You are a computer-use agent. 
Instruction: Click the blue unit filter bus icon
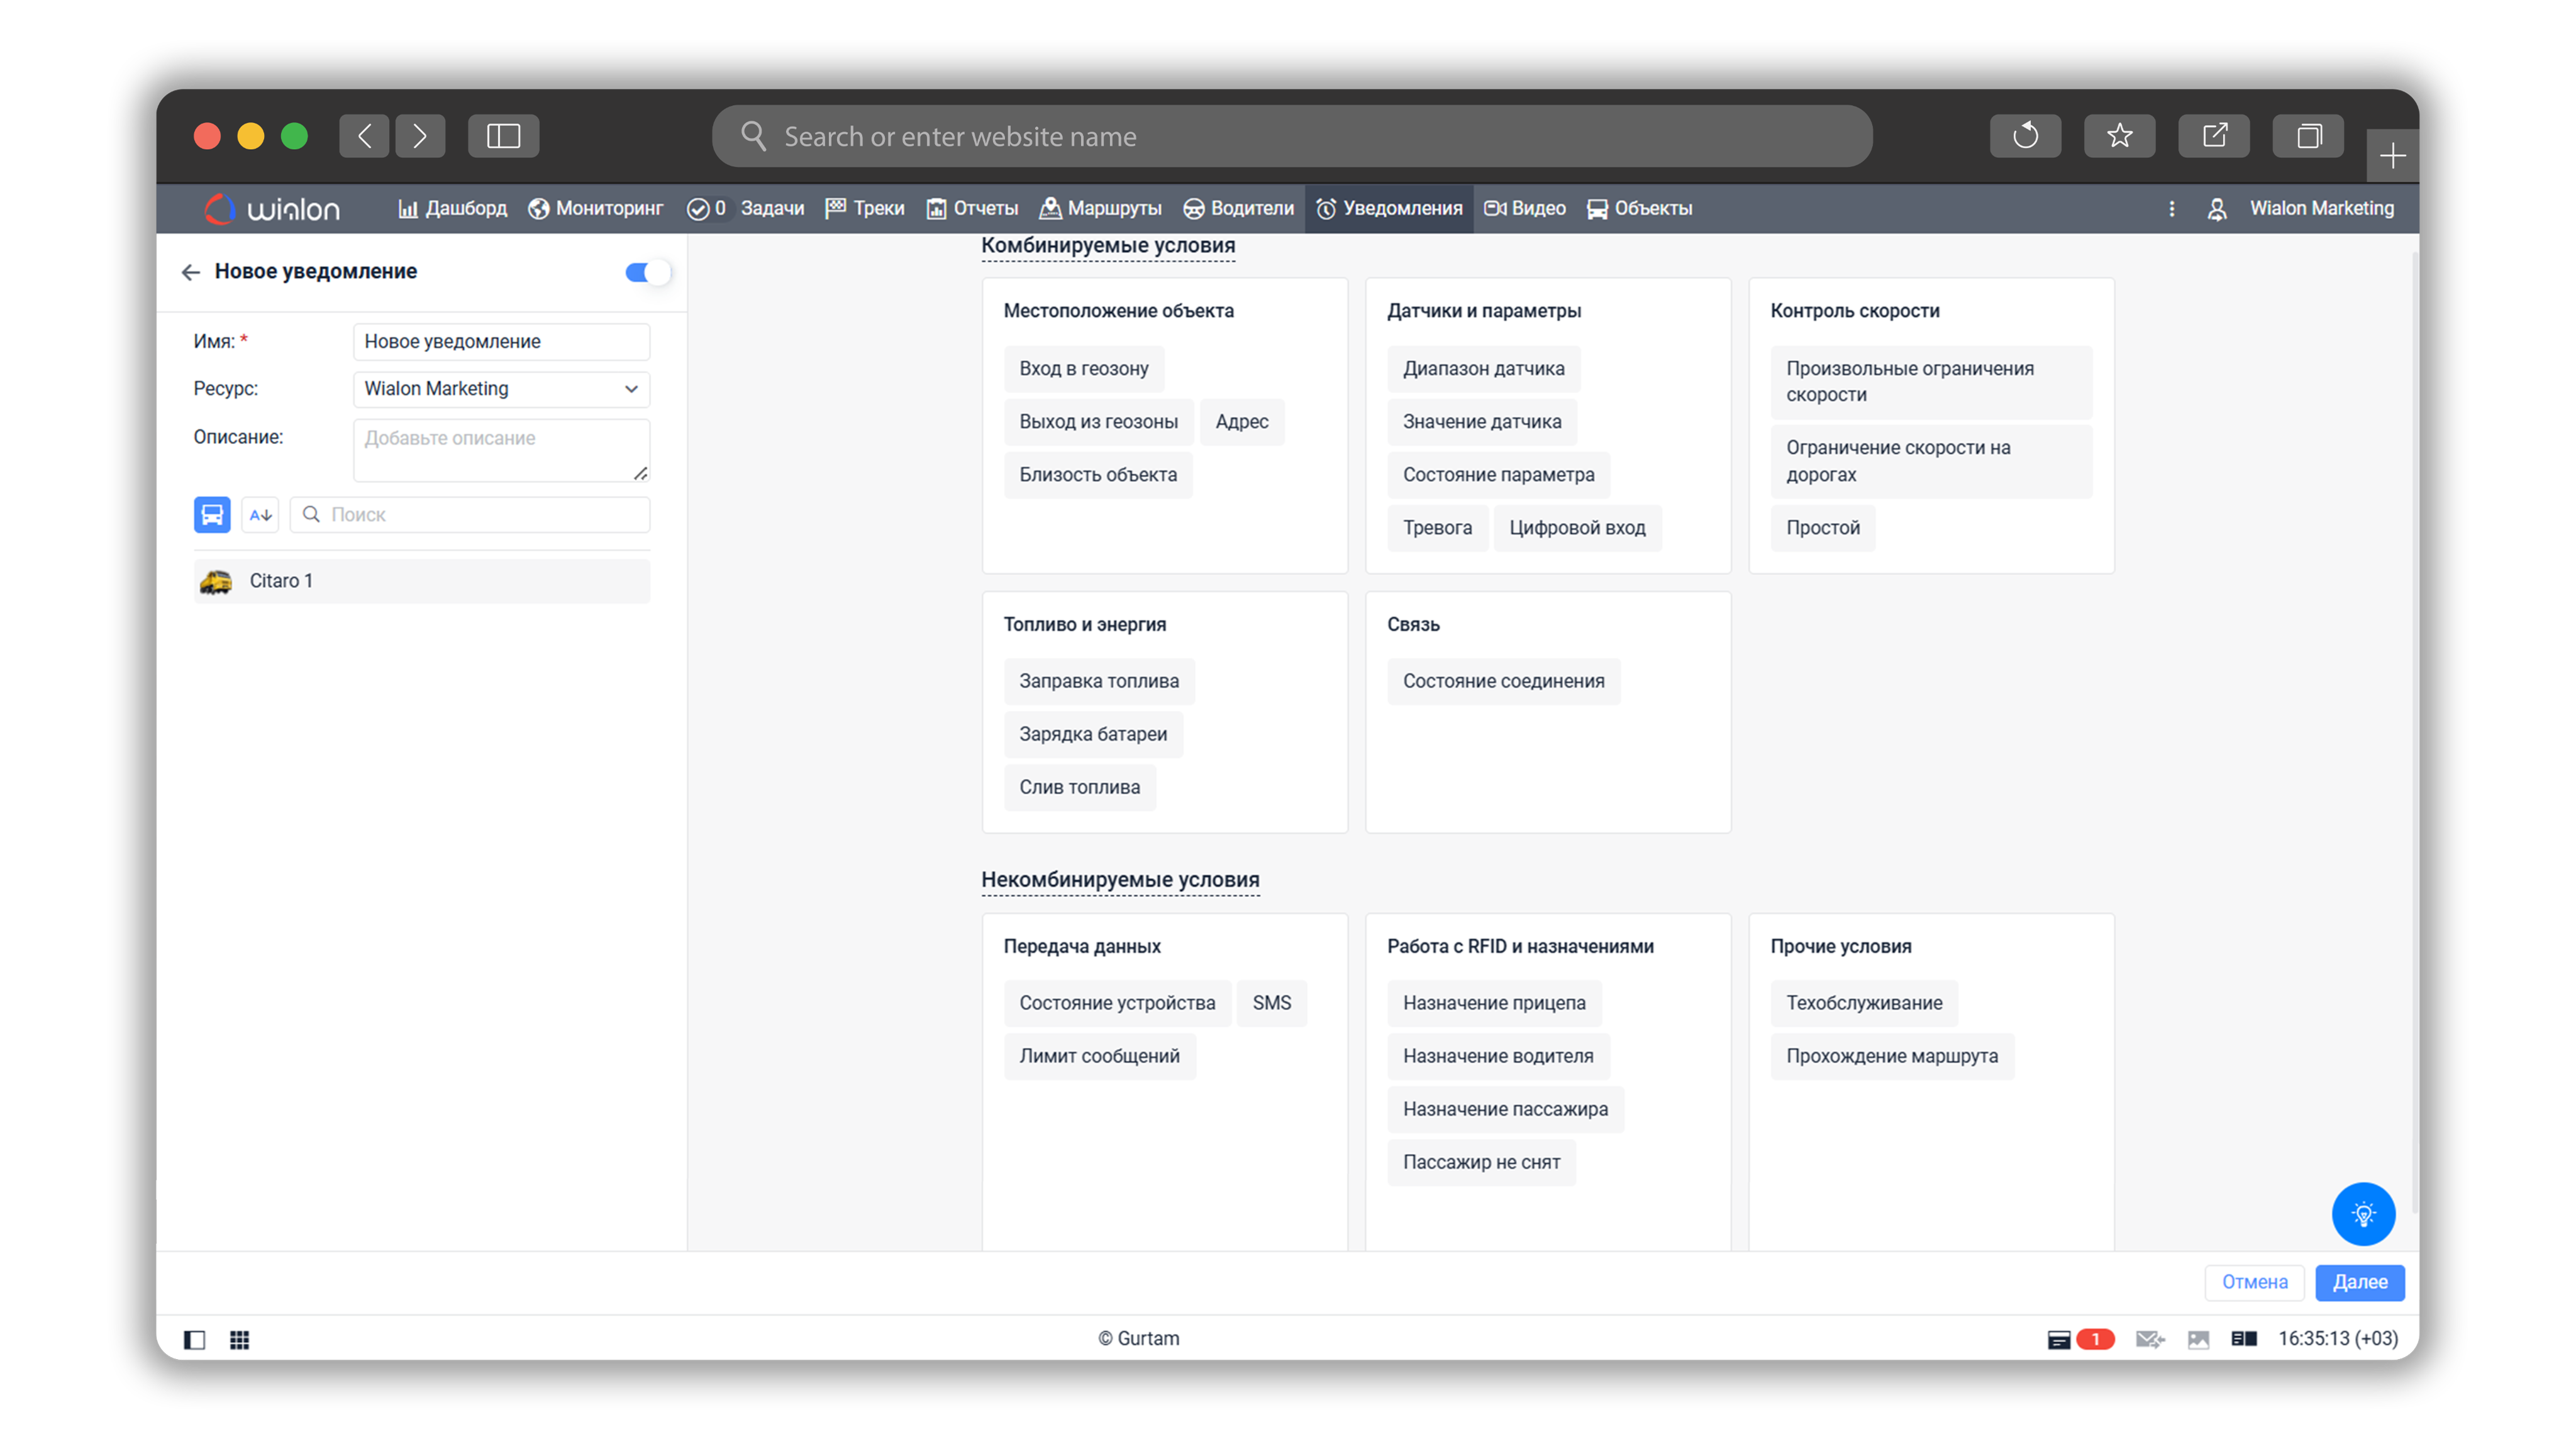(212, 514)
